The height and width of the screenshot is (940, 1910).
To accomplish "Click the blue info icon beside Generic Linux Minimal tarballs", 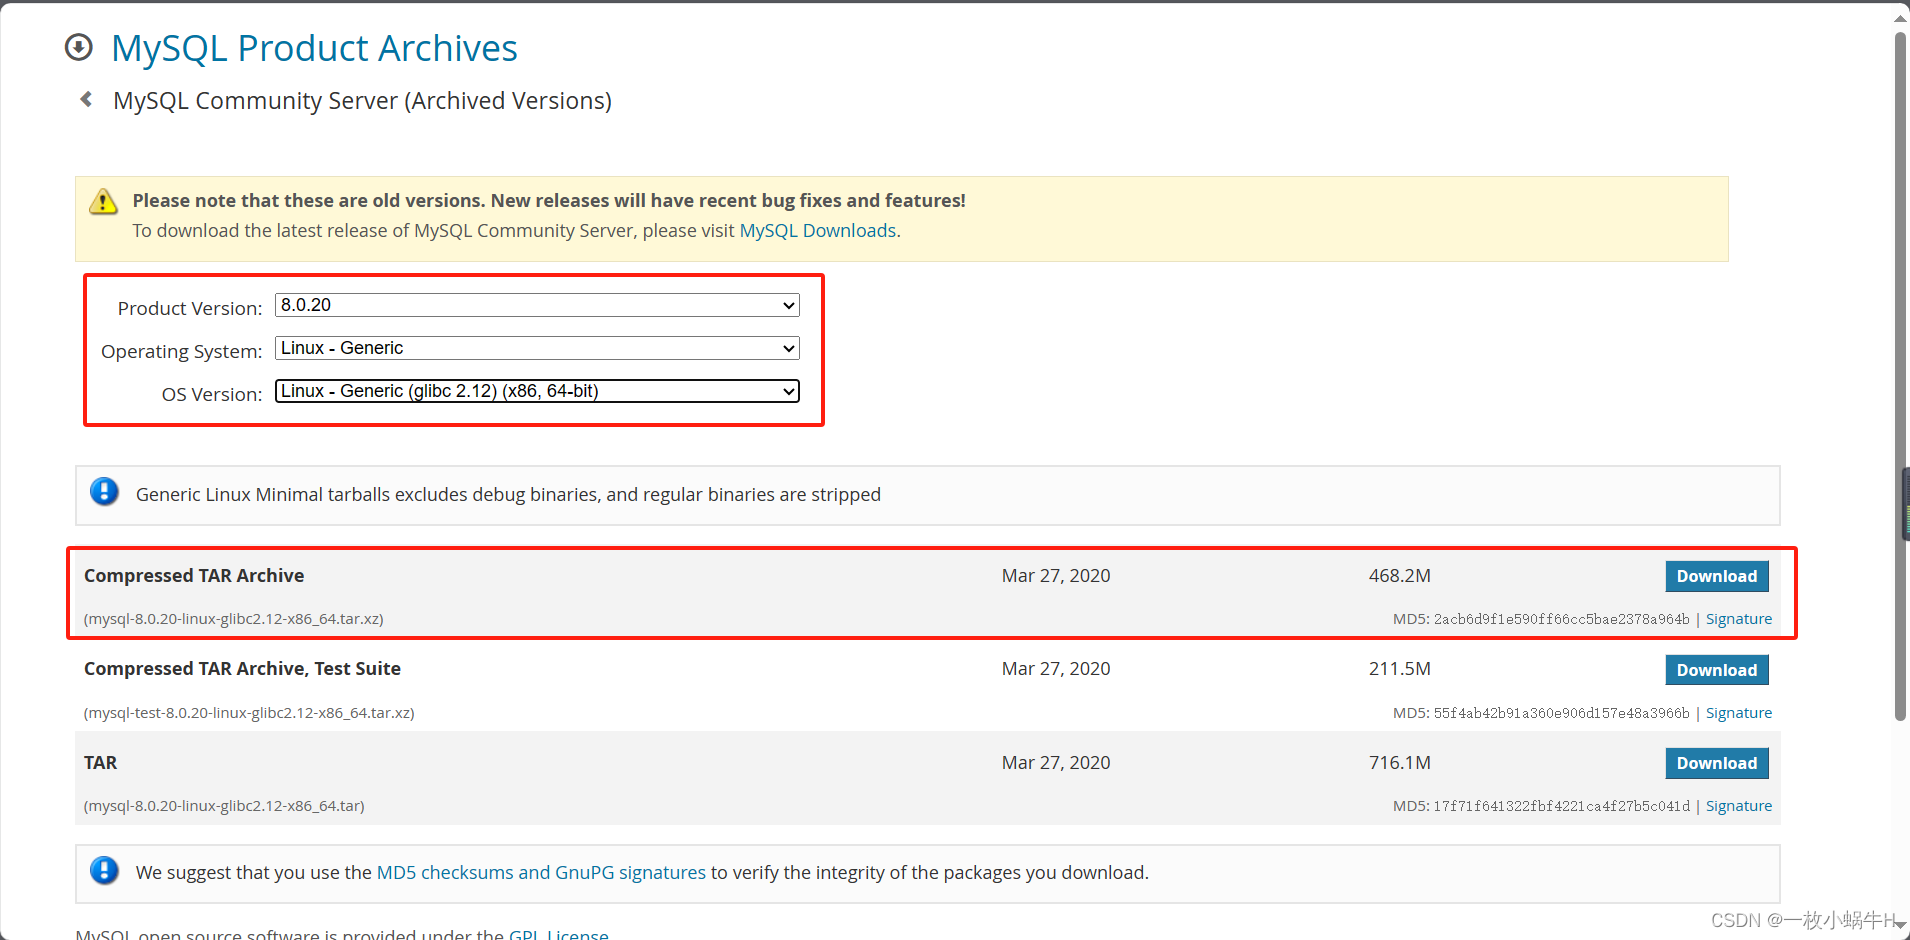I will tap(104, 492).
